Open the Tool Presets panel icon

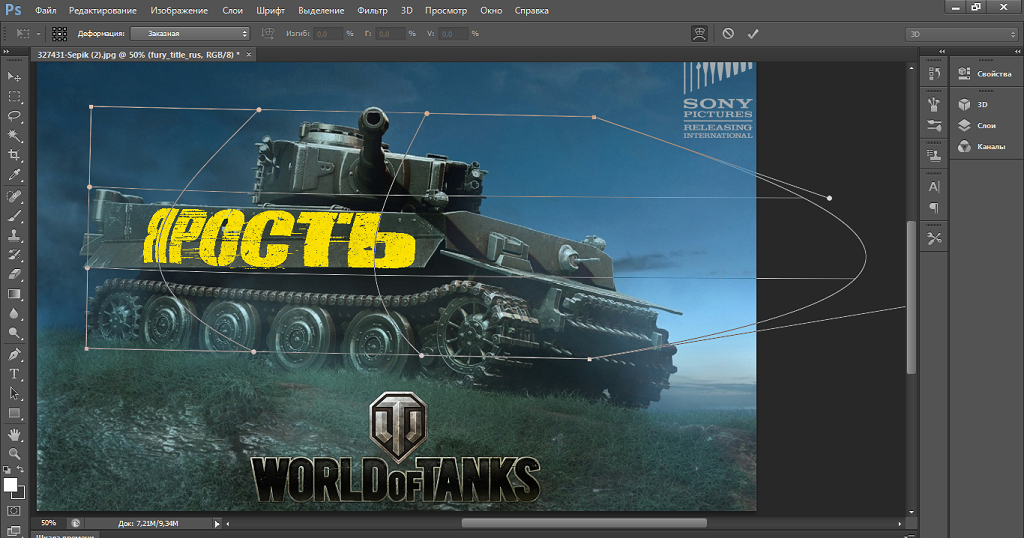click(x=935, y=239)
